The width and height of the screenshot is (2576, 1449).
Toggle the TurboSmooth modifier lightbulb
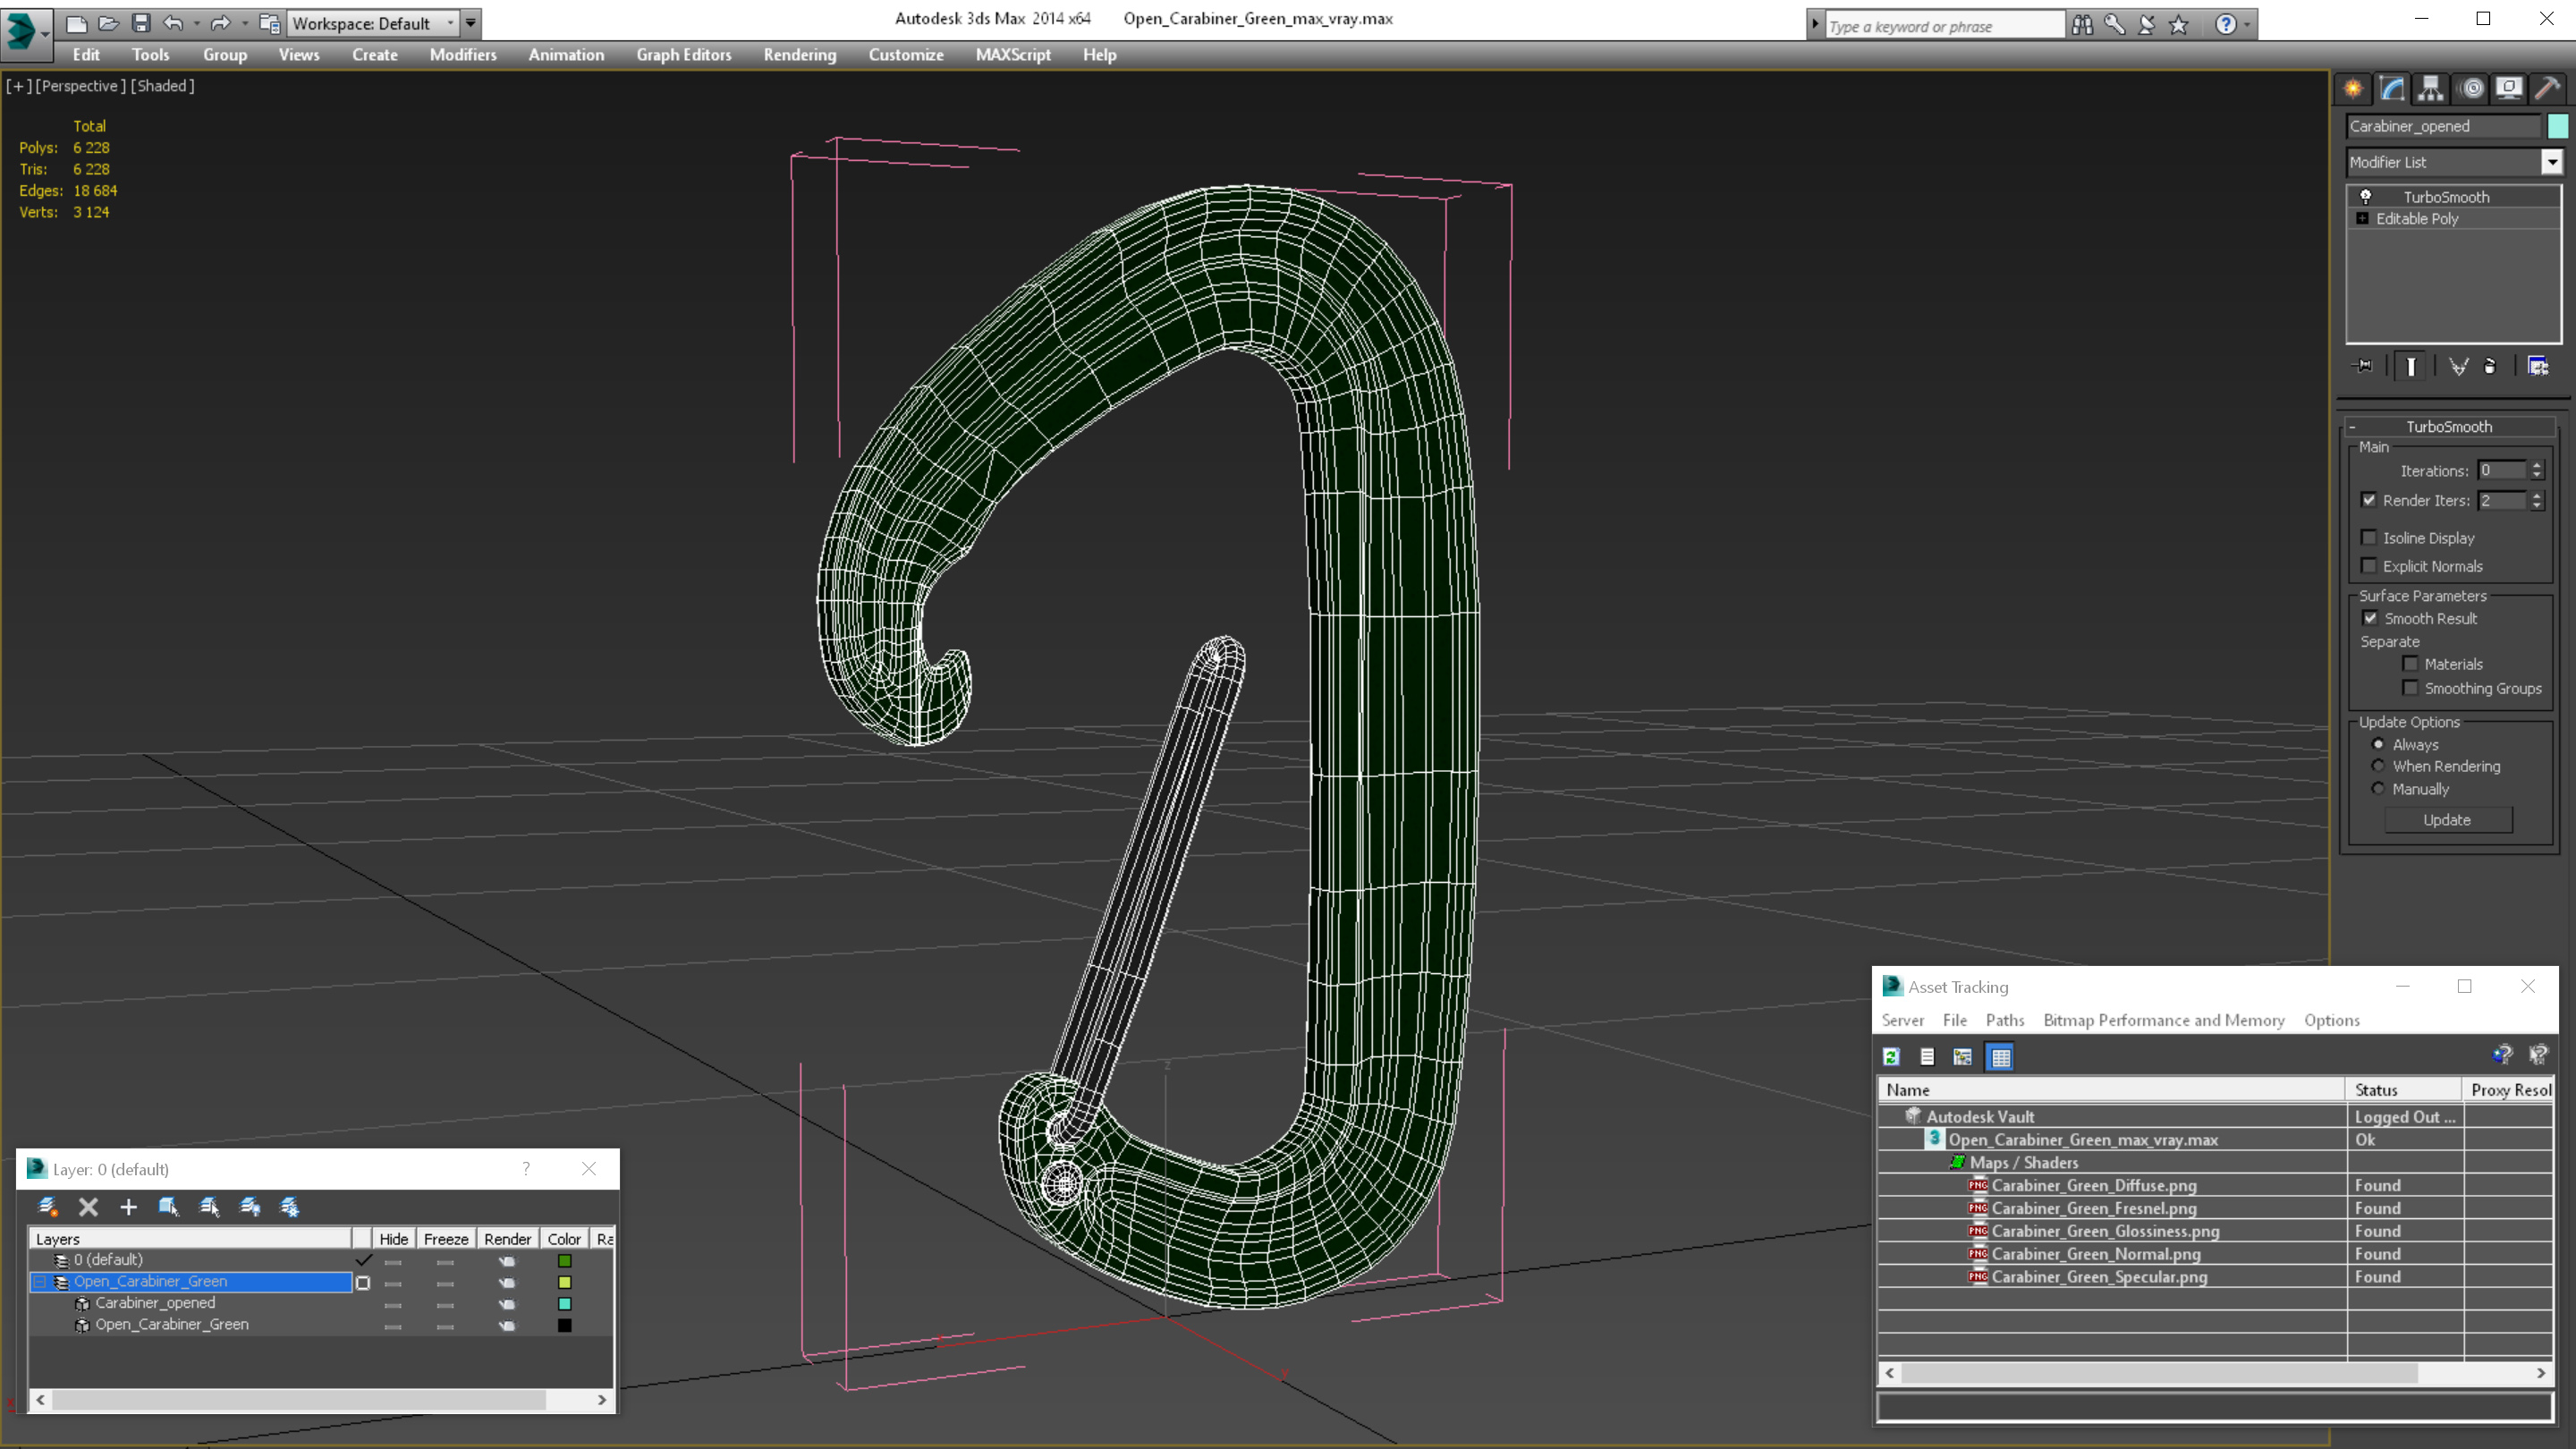pos(2365,197)
